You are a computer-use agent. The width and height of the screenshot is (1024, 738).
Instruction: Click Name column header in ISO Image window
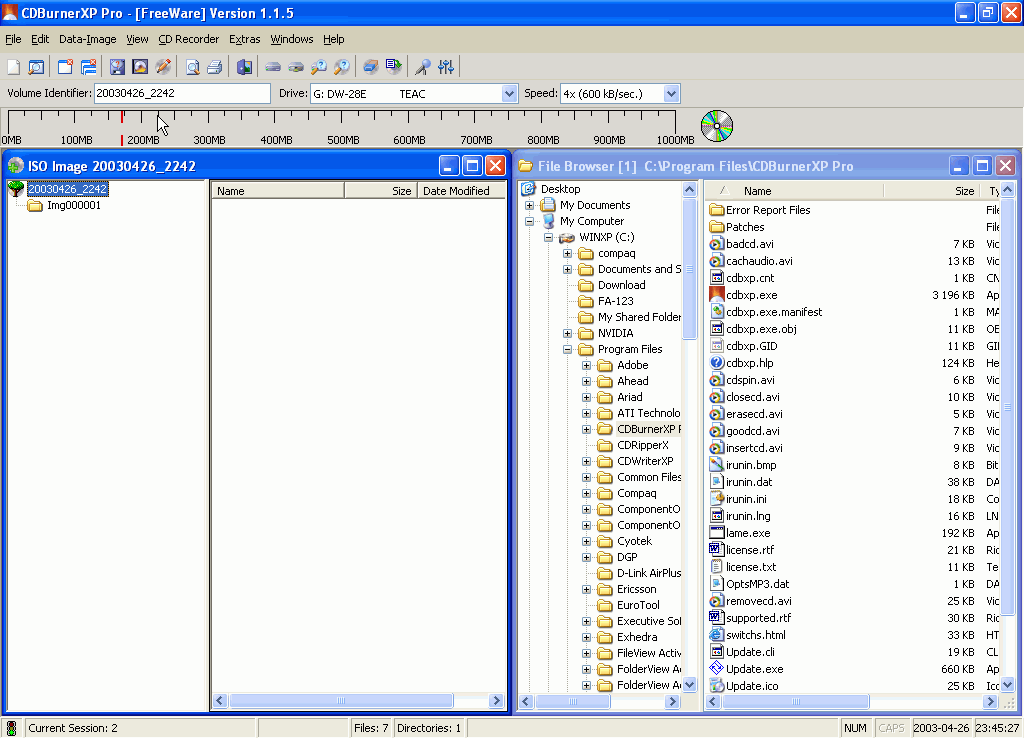coord(278,191)
